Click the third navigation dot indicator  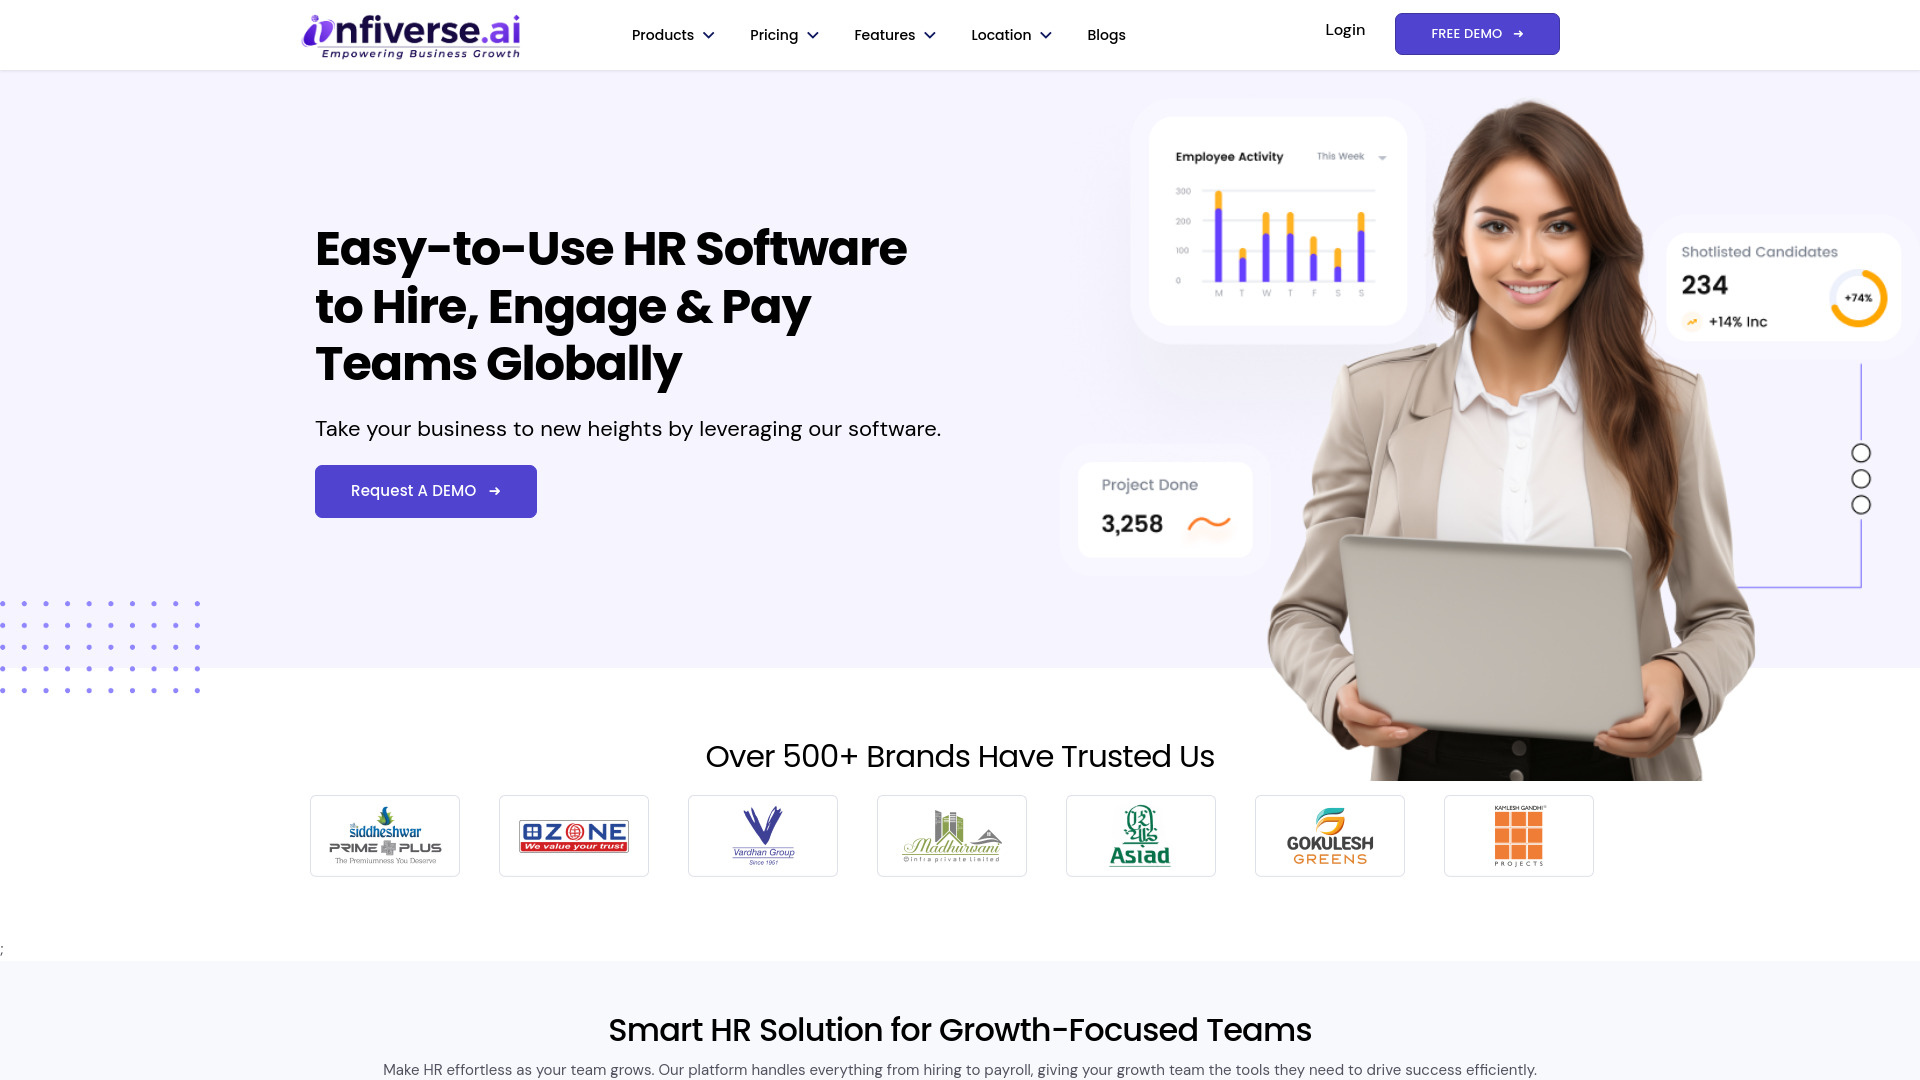[x=1861, y=505]
